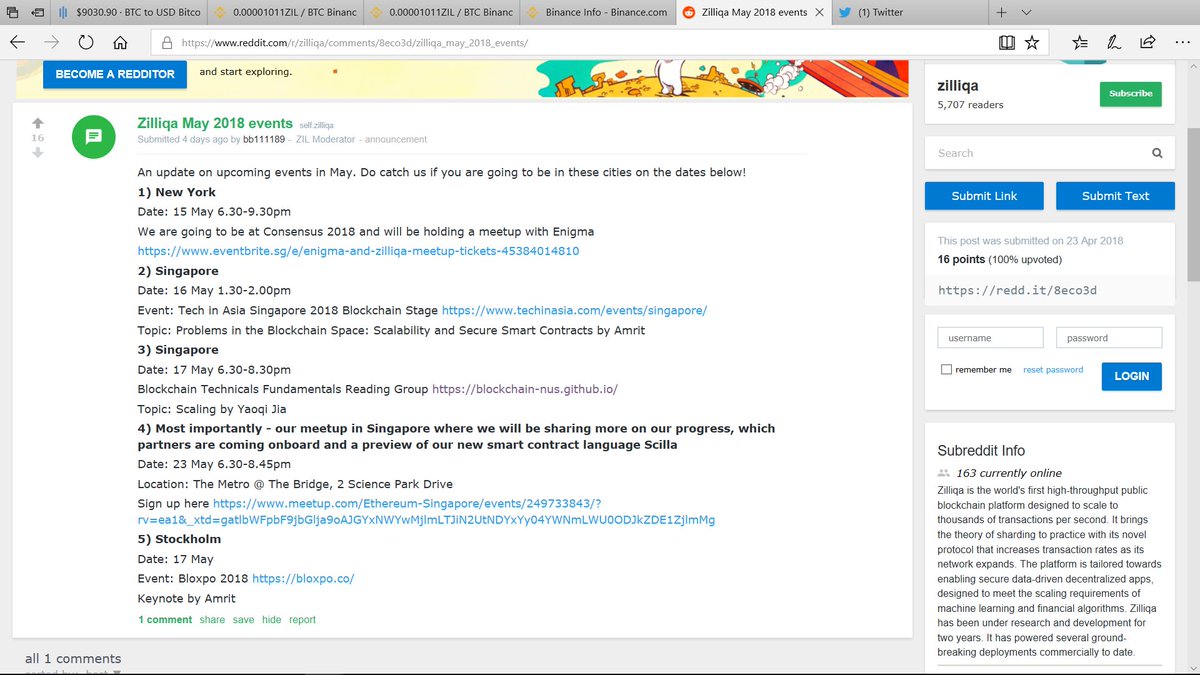Switch to Reading view
1200x675 pixels.
coord(1007,43)
